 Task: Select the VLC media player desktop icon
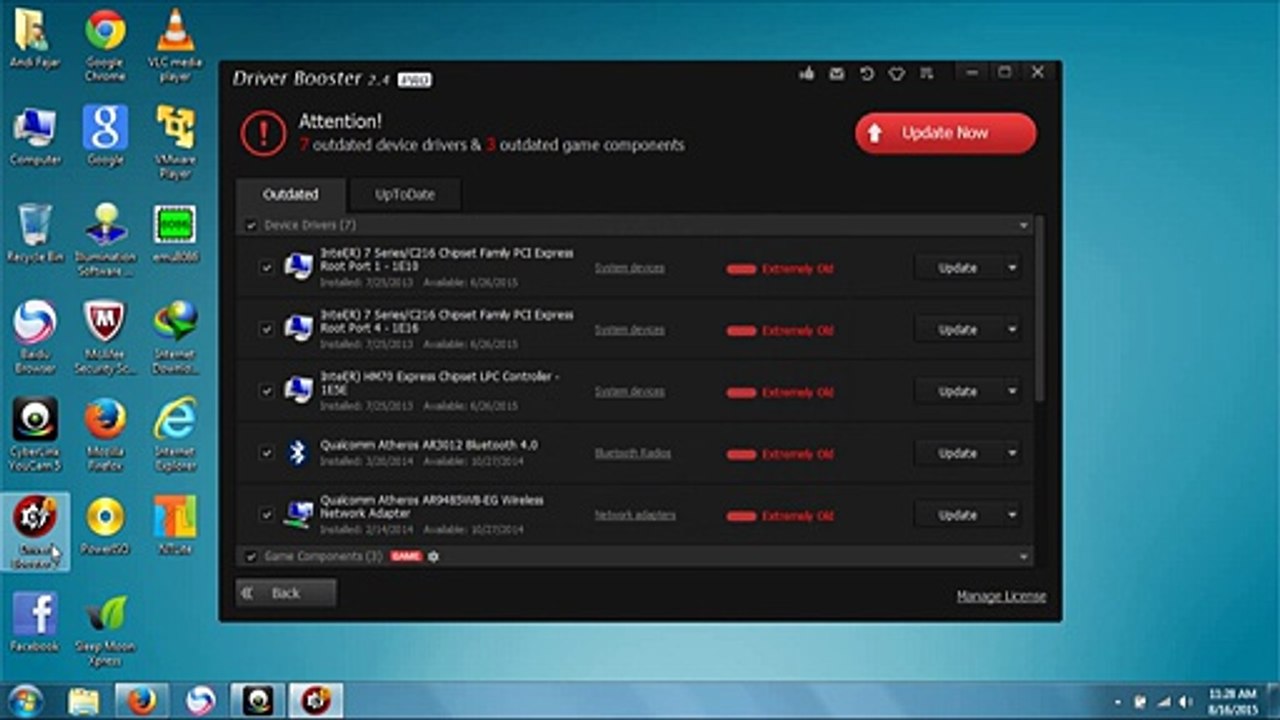[x=175, y=45]
